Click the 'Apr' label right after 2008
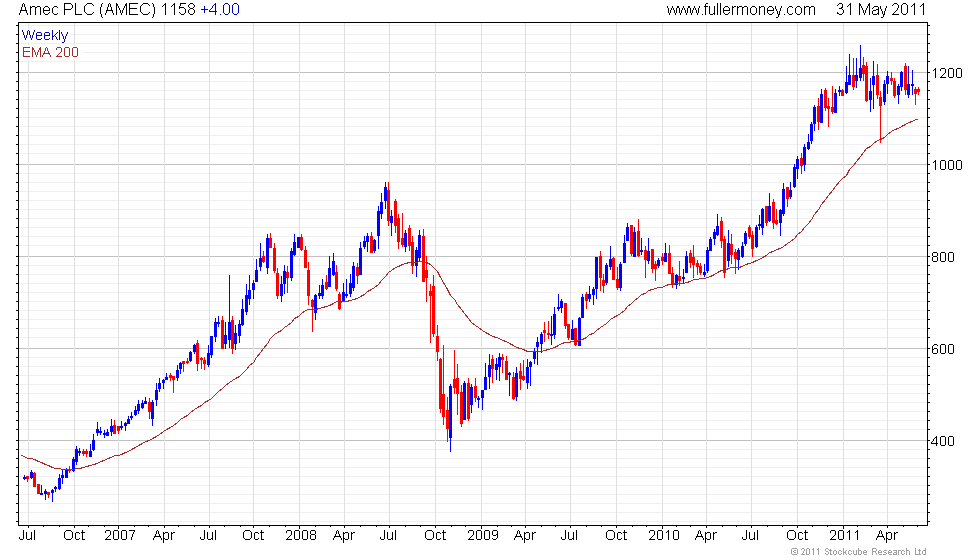This screenshot has height=560, width=980. click(x=344, y=536)
